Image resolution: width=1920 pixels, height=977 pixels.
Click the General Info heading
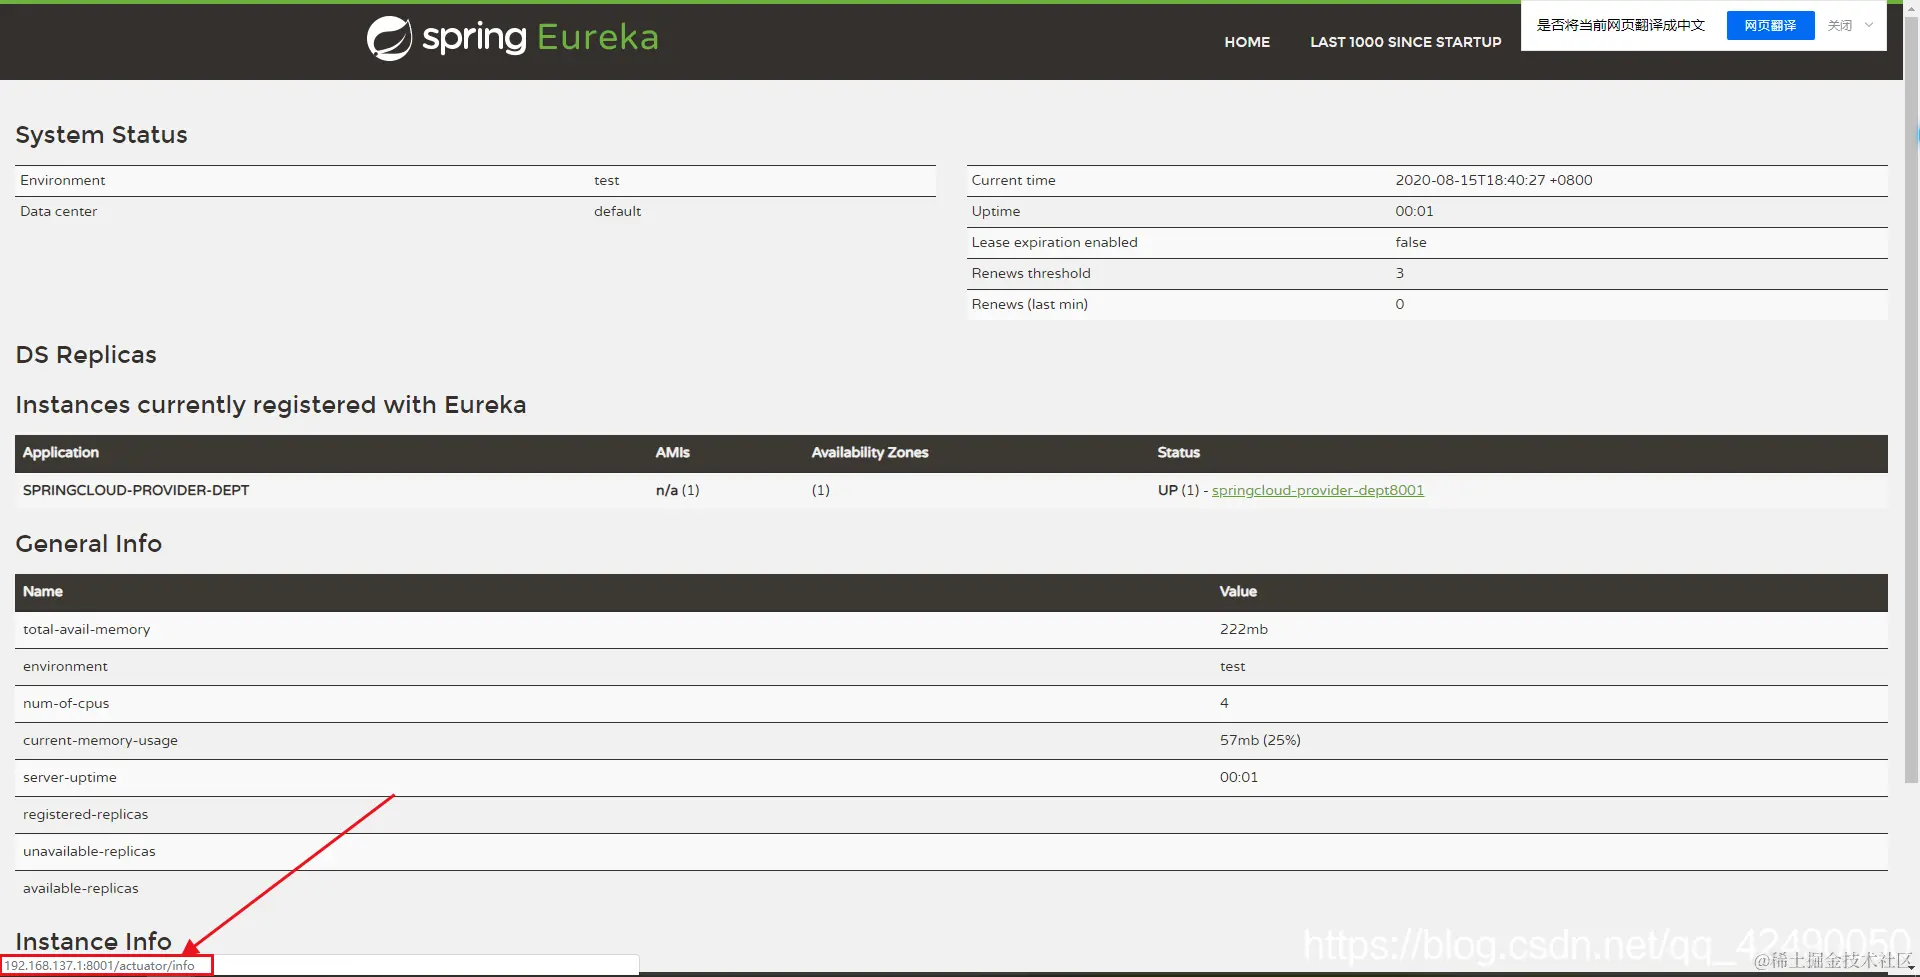88,544
